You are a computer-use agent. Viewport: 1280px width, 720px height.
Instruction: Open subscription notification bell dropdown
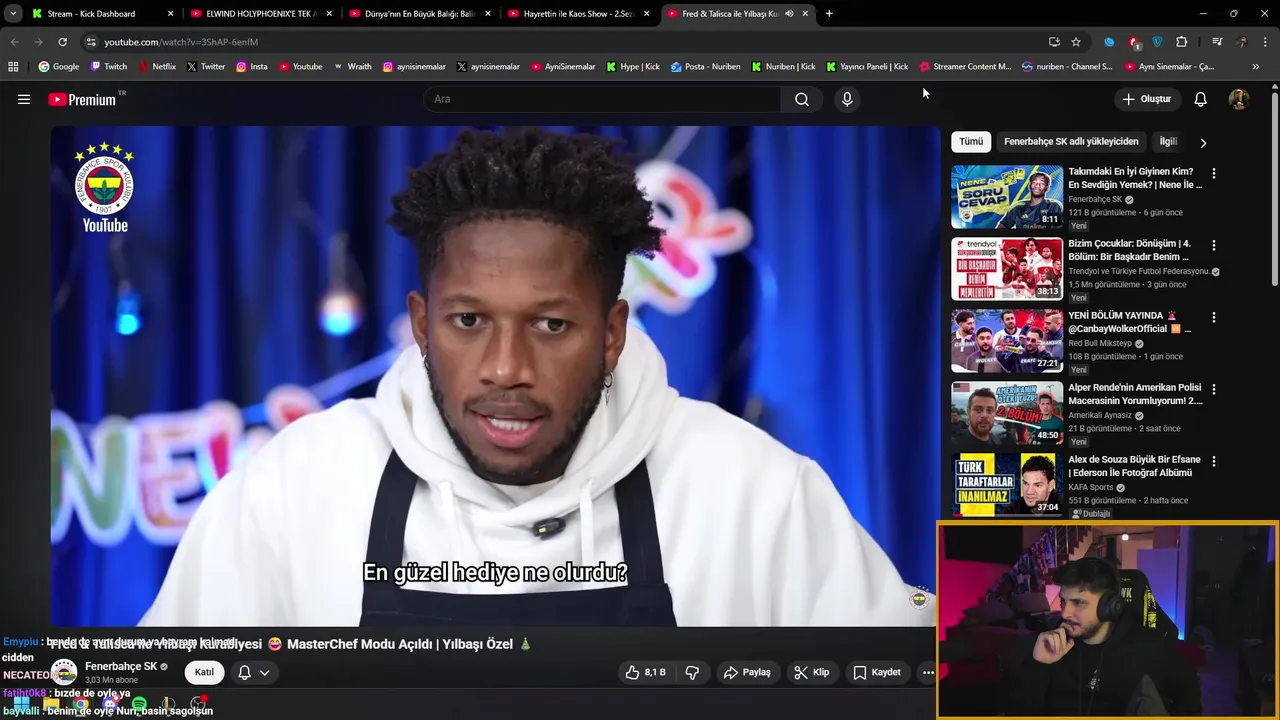click(253, 672)
